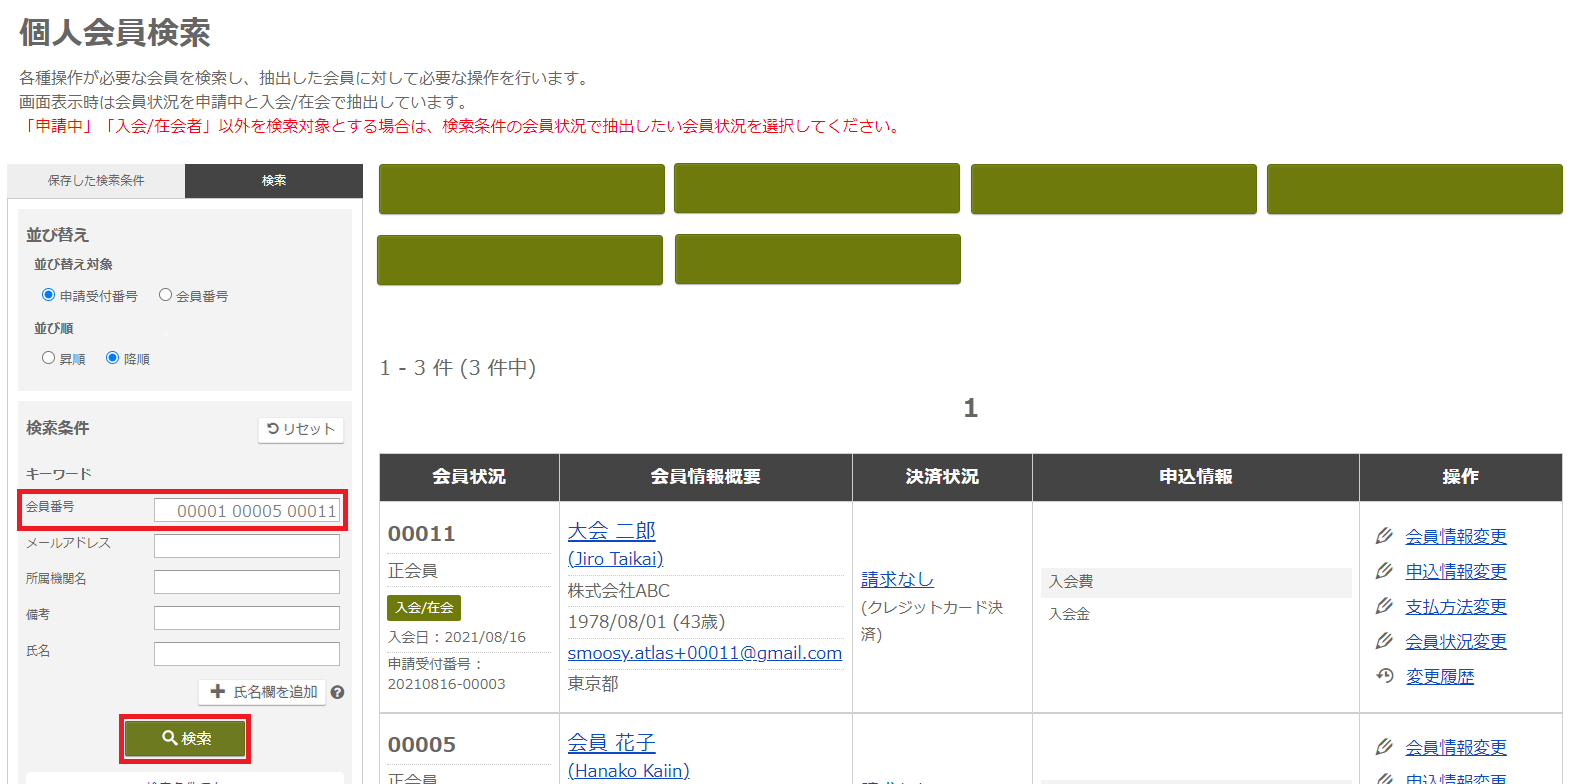1575x784 pixels.
Task: Open 変更履歴 link
Action: (x=1440, y=677)
